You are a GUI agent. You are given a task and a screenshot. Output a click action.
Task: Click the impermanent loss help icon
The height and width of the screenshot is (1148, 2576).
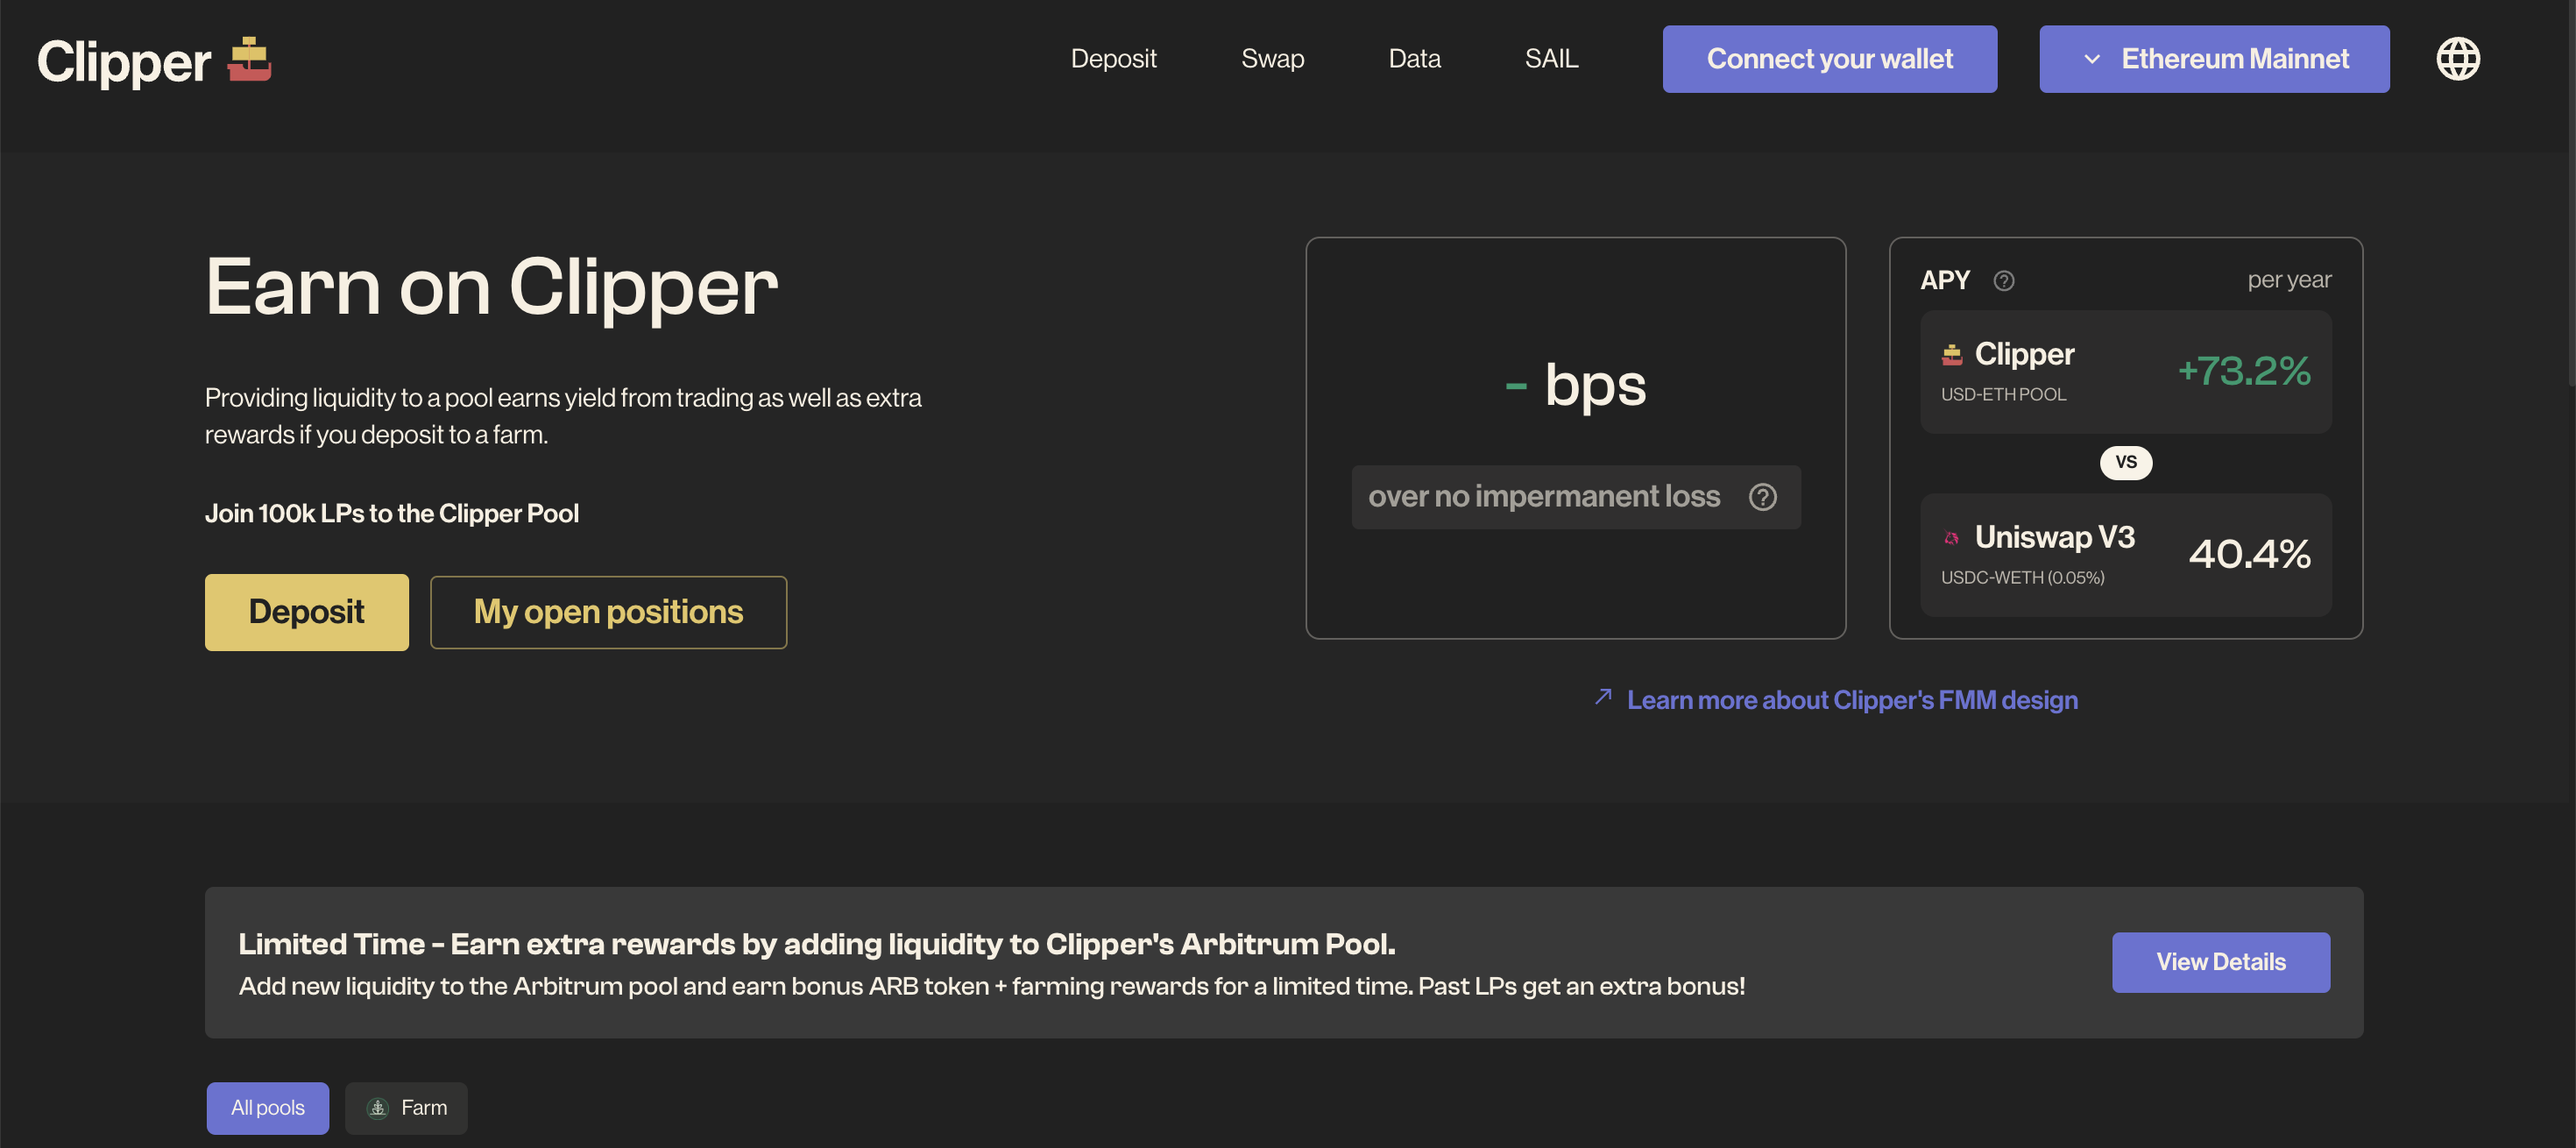(x=1762, y=497)
